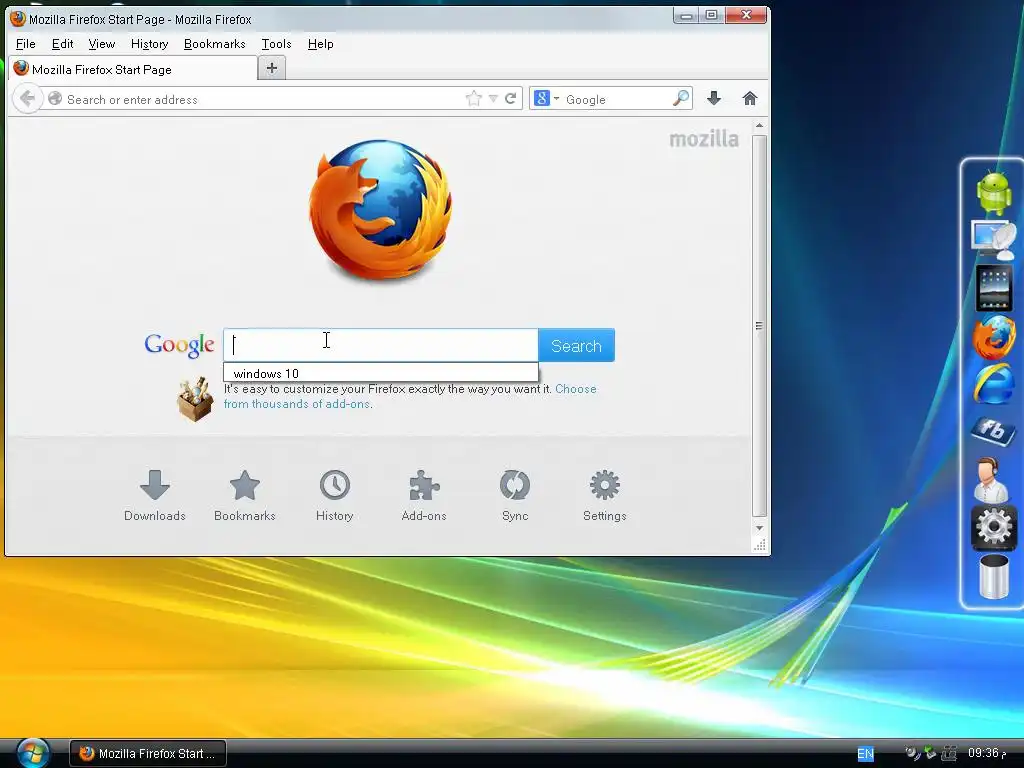1024x768 pixels.
Task: Launch Firefox from the desktop dock
Action: point(993,336)
